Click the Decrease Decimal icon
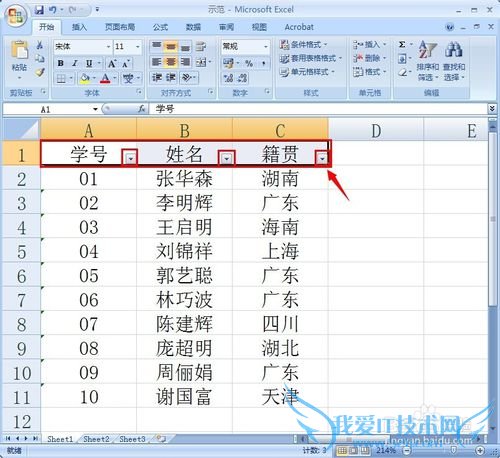This screenshot has height=458, width=500. pyautogui.click(x=243, y=78)
